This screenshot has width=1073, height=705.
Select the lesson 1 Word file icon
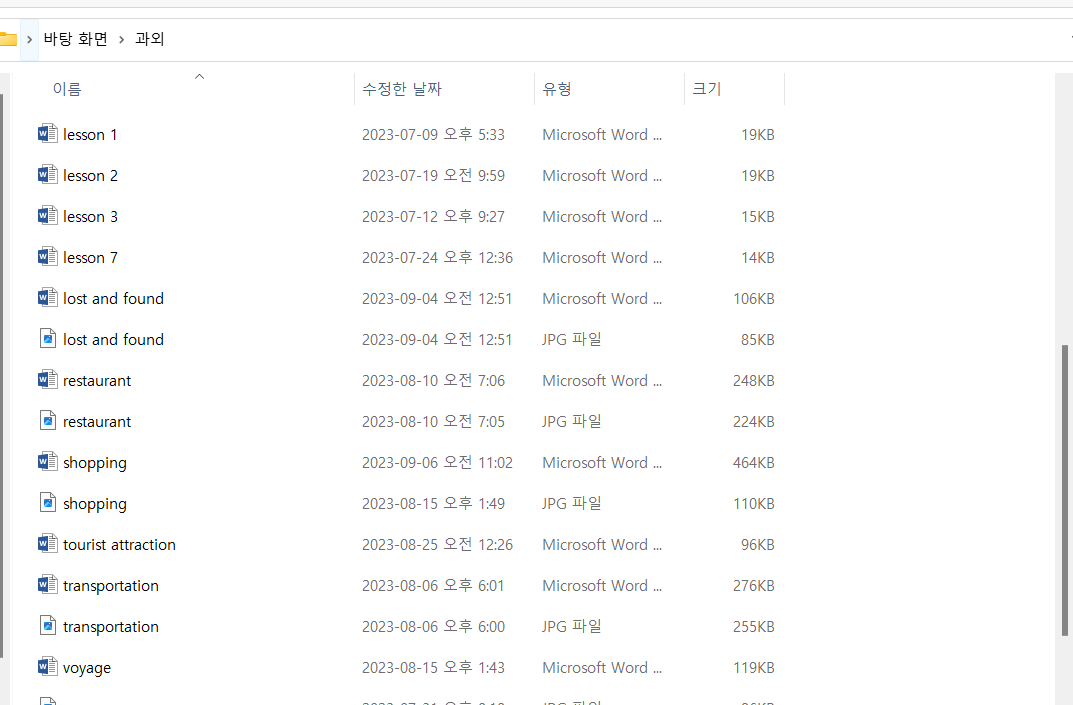point(47,133)
